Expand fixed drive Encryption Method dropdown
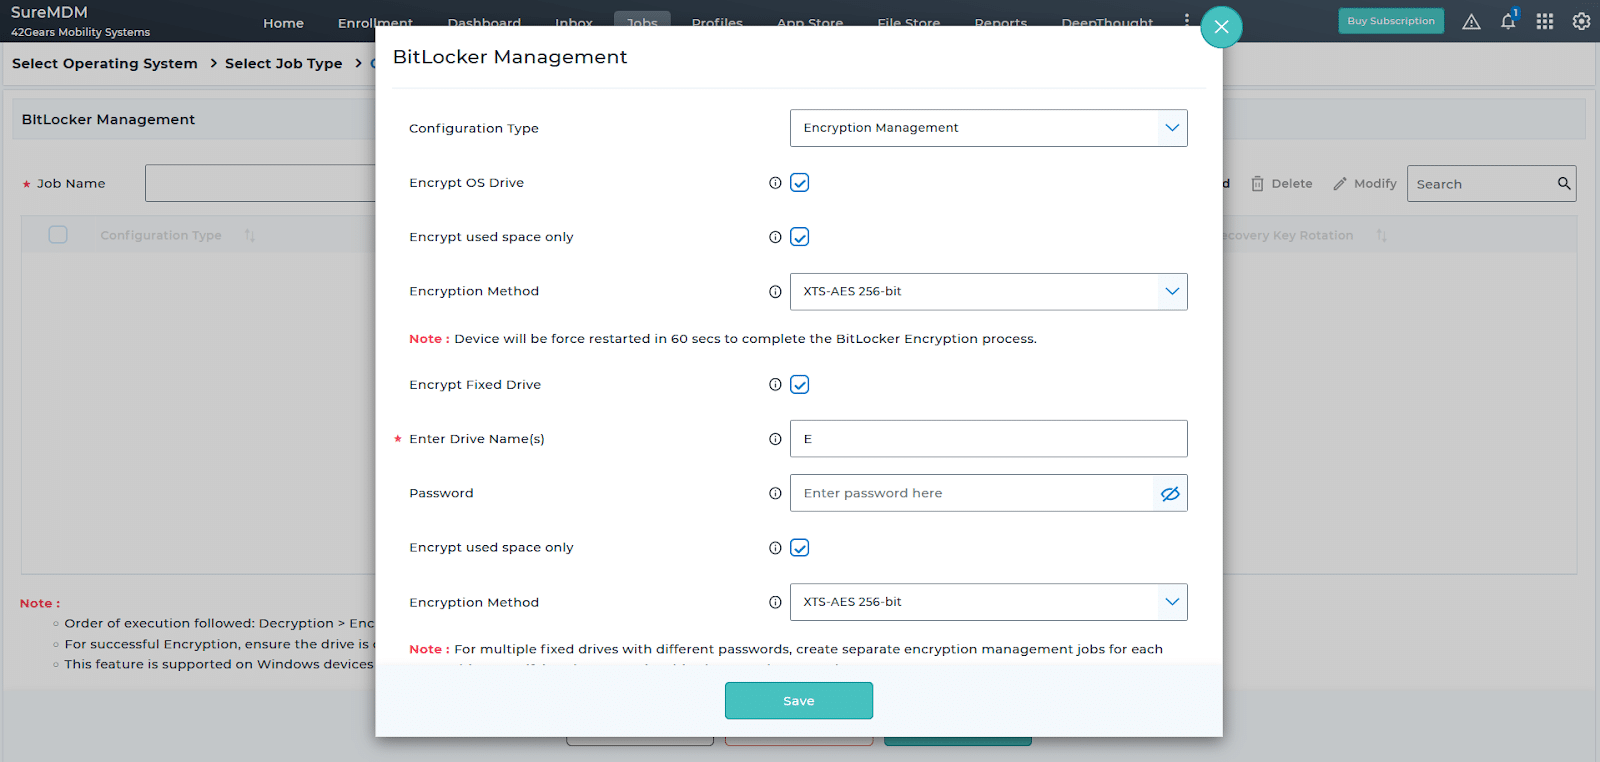This screenshot has height=762, width=1600. [x=988, y=602]
